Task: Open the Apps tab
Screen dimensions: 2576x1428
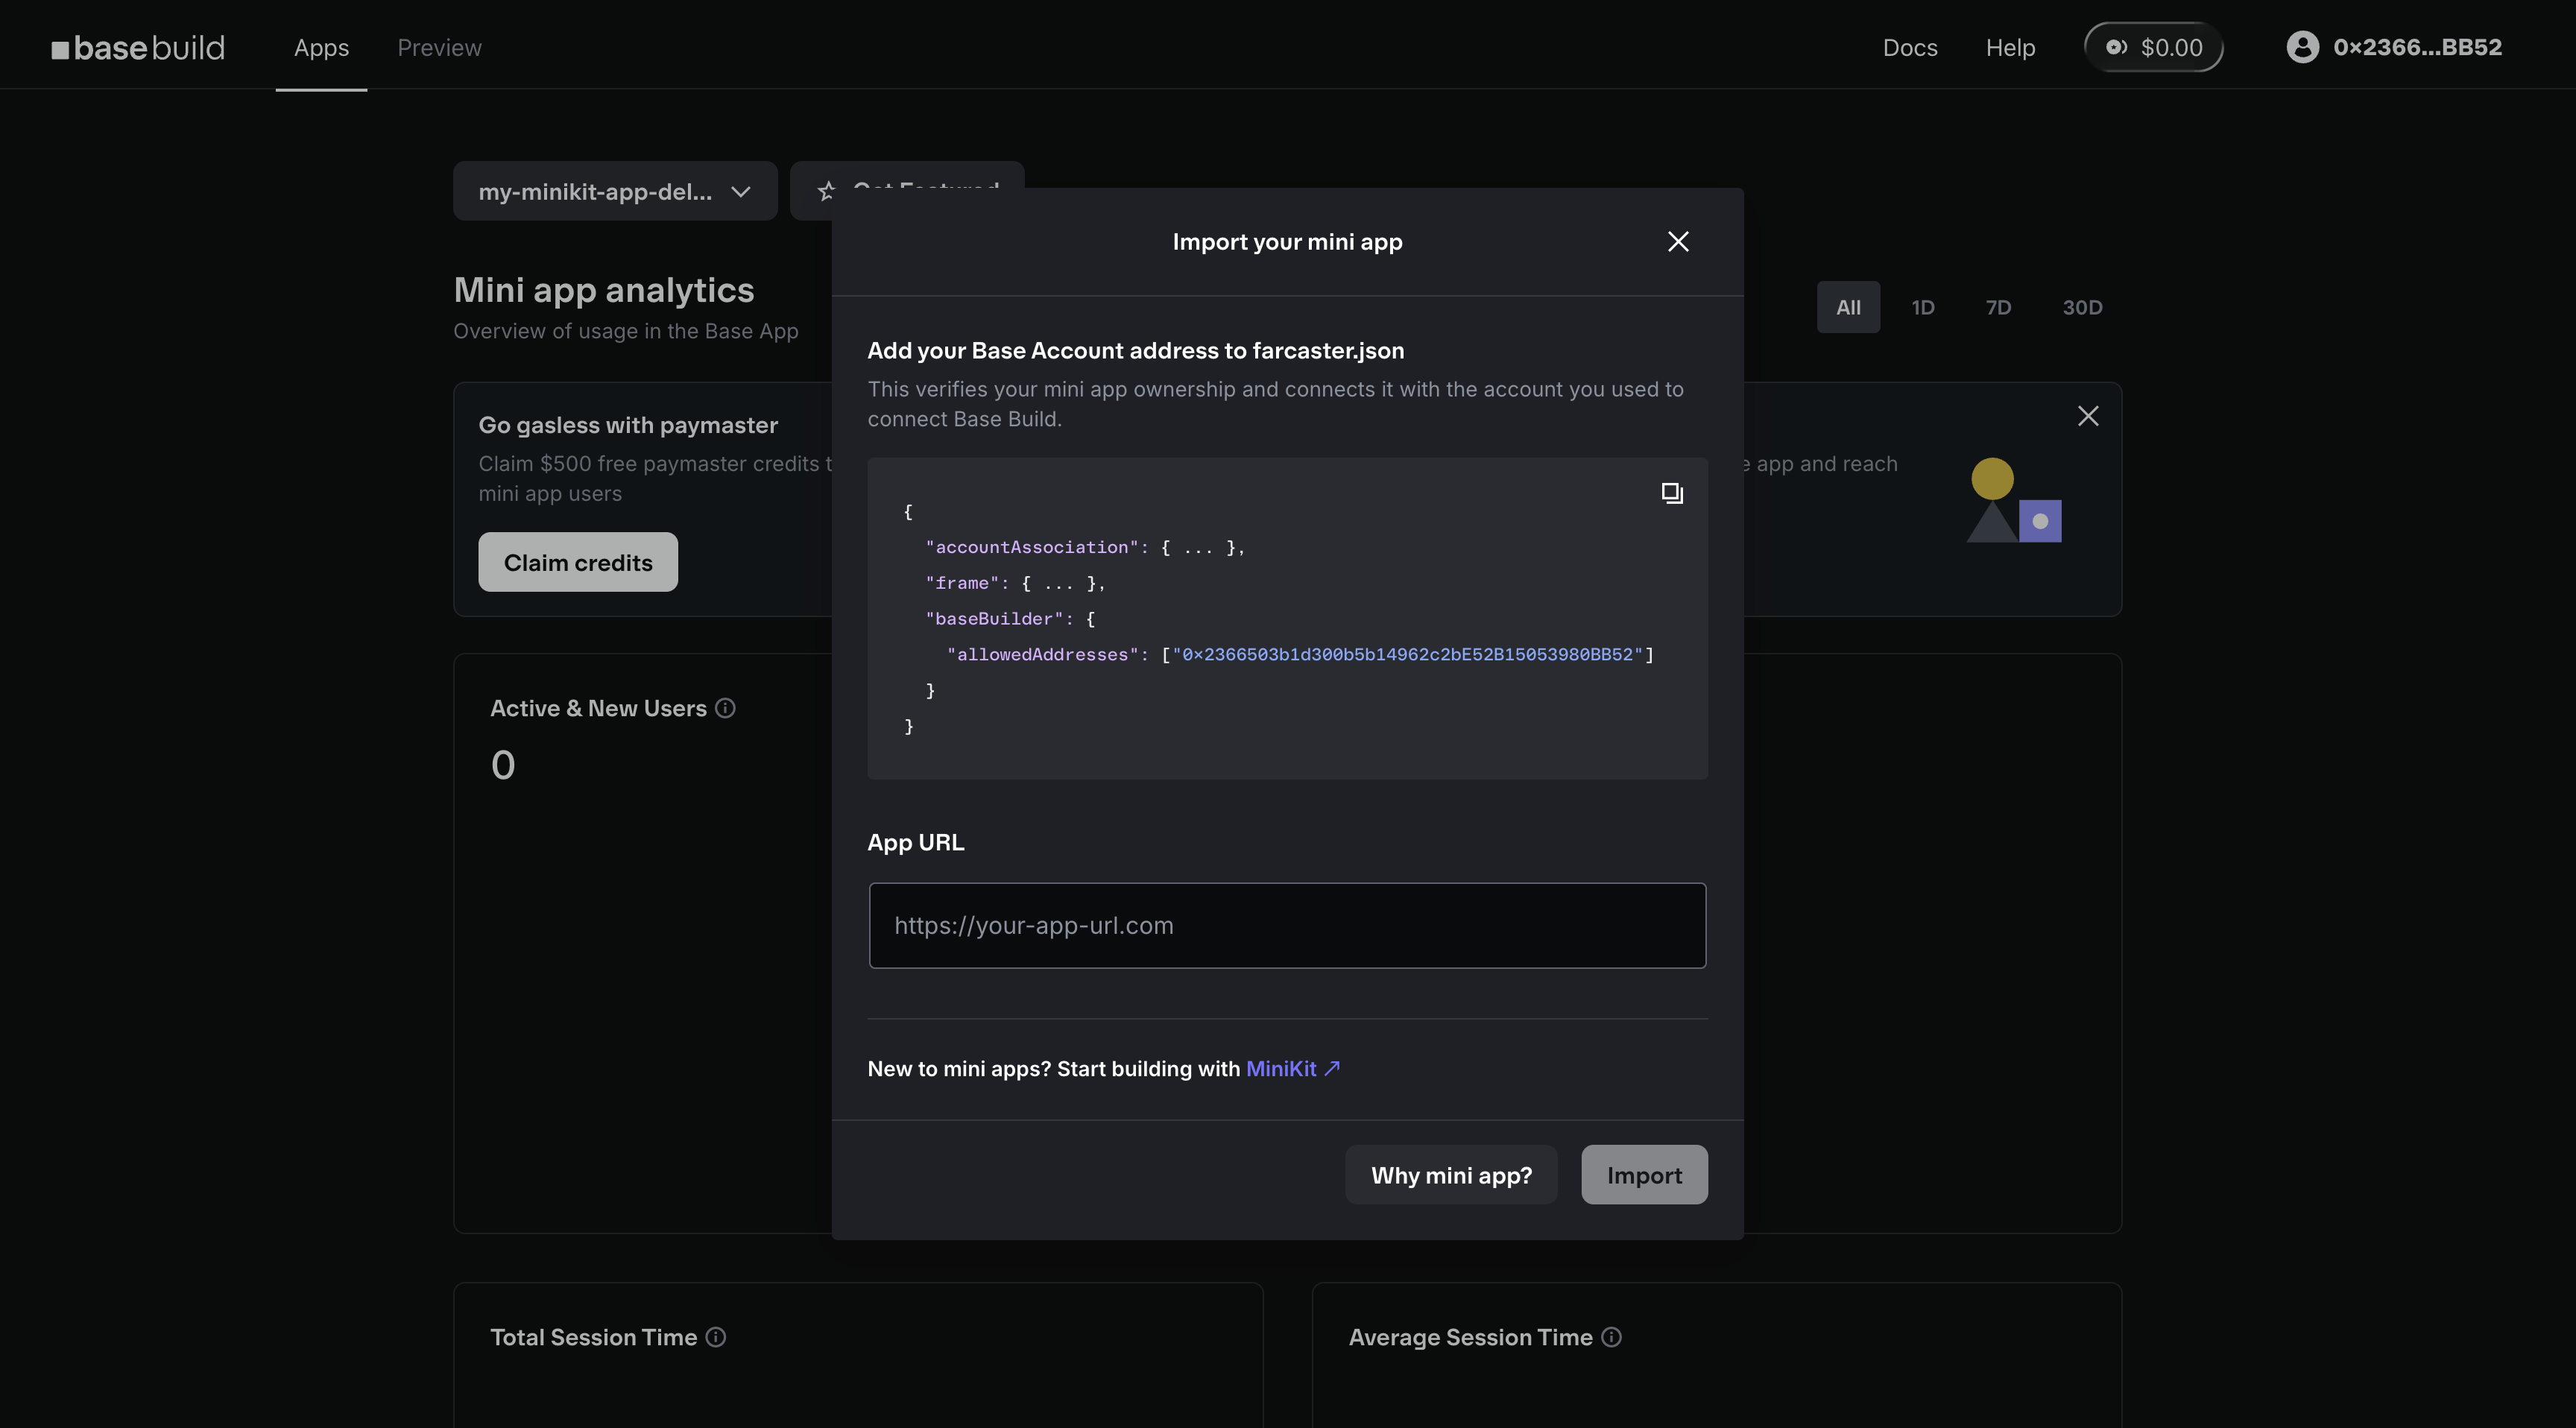Action: (321, 48)
